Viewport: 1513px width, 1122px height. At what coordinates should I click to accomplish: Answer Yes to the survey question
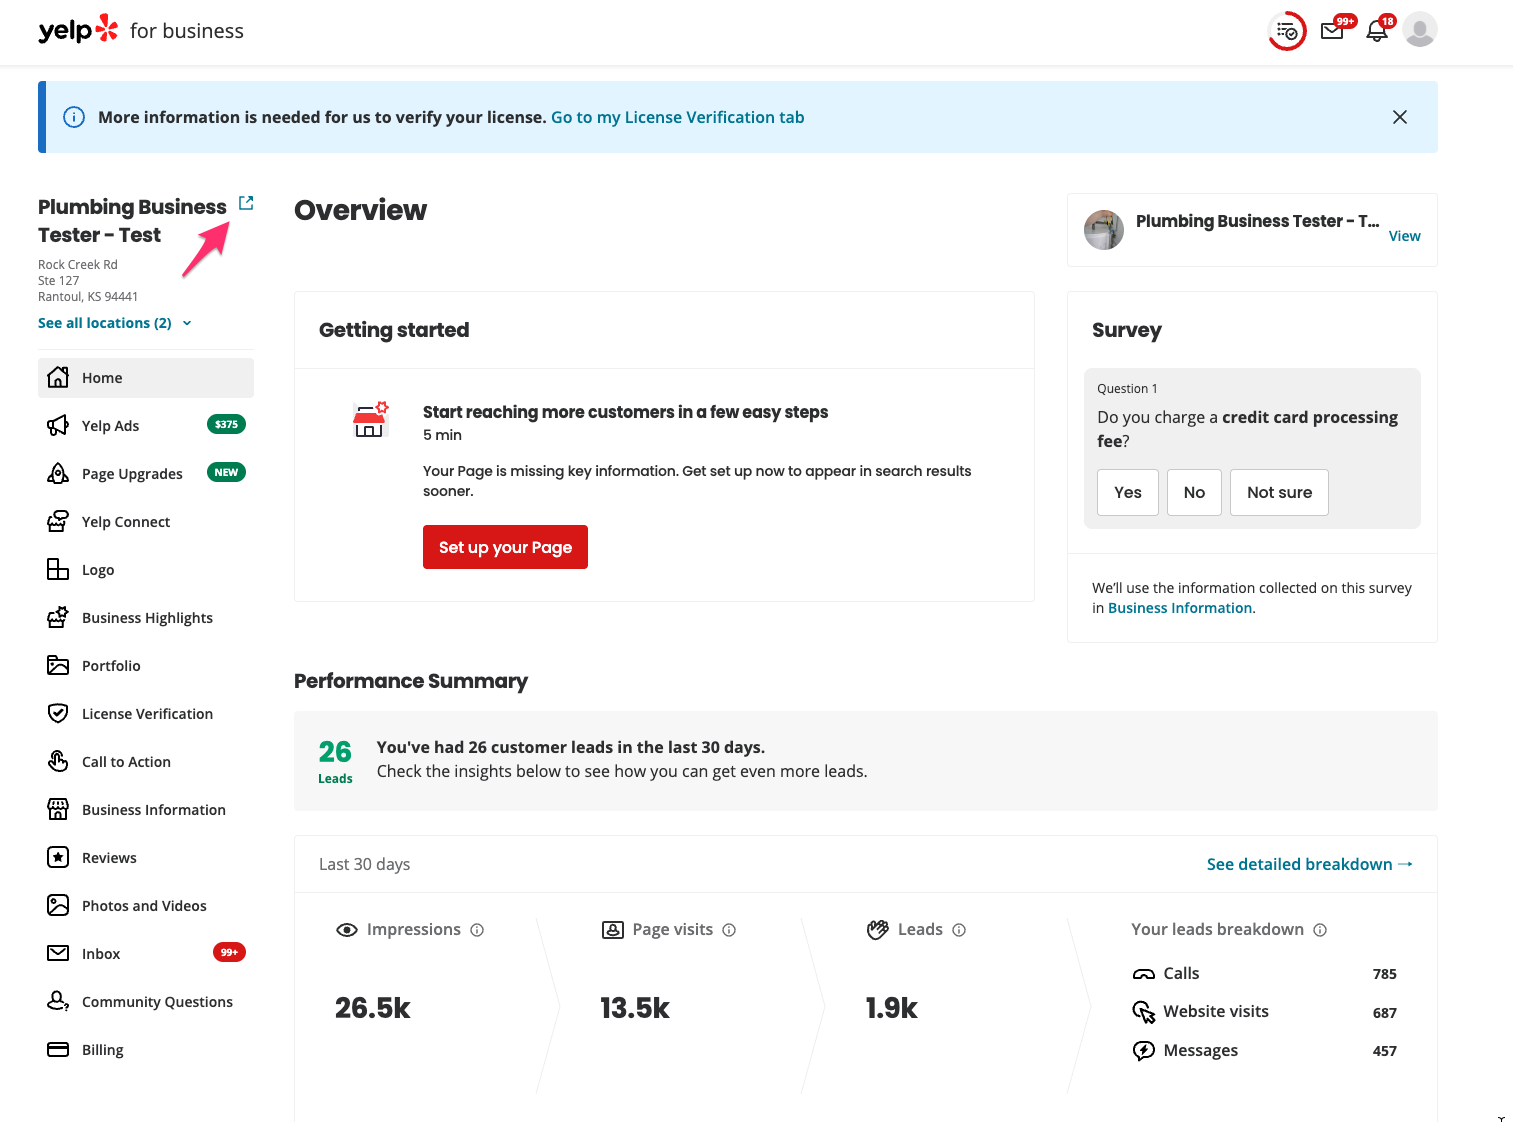pos(1128,493)
